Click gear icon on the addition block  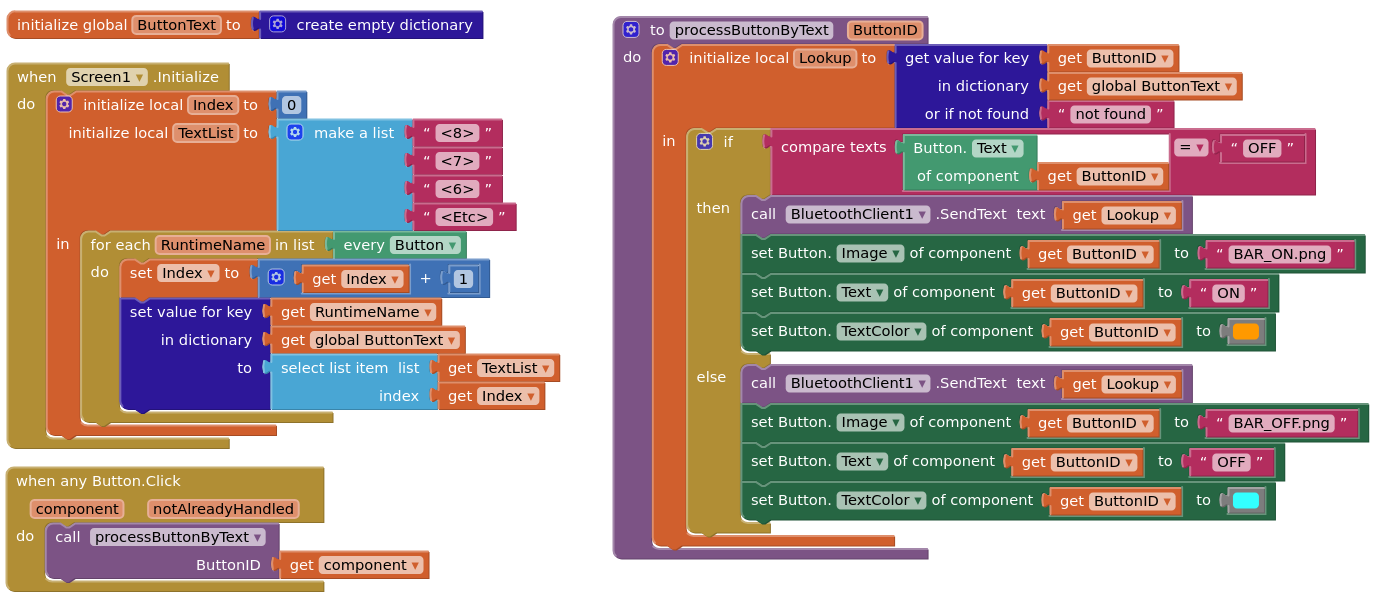click(x=276, y=278)
